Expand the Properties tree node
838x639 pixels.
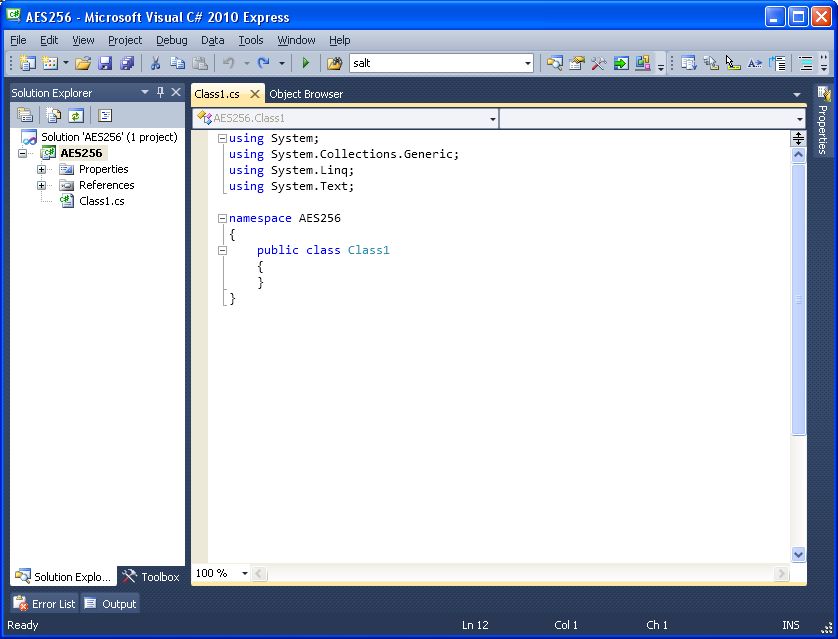[41, 169]
